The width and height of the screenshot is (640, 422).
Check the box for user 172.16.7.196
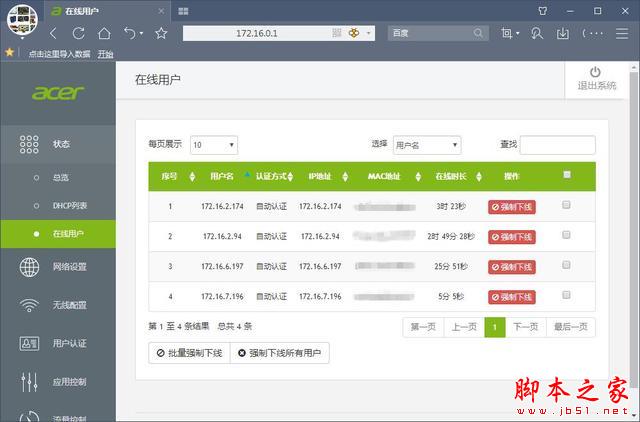[566, 295]
